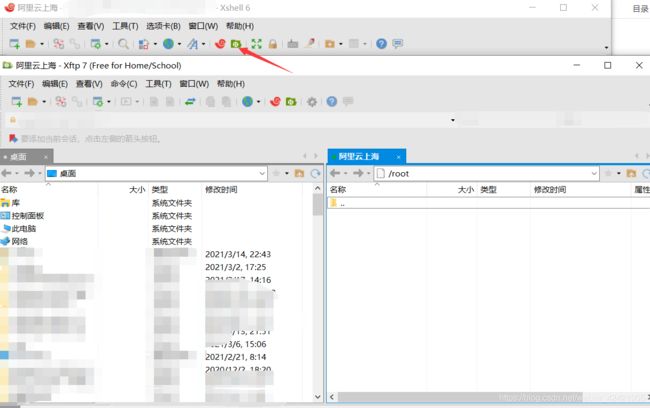Click back arrow in local desktop pane

coord(6,173)
